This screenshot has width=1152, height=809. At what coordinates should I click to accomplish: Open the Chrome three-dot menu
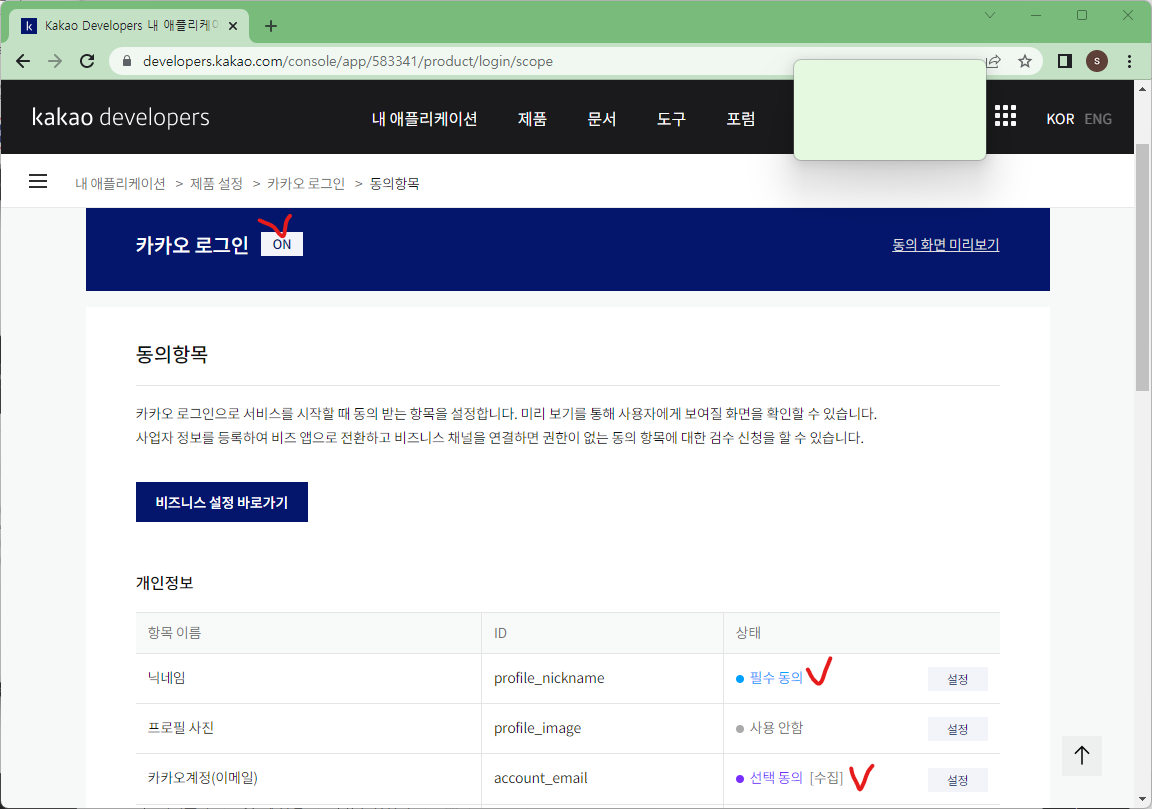(1129, 61)
